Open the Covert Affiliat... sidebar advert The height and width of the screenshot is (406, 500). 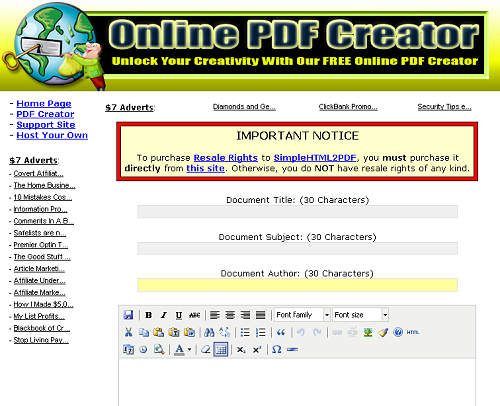38,174
